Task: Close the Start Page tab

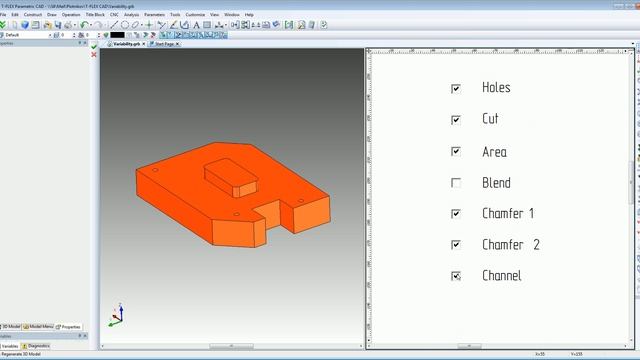Action: (178, 44)
